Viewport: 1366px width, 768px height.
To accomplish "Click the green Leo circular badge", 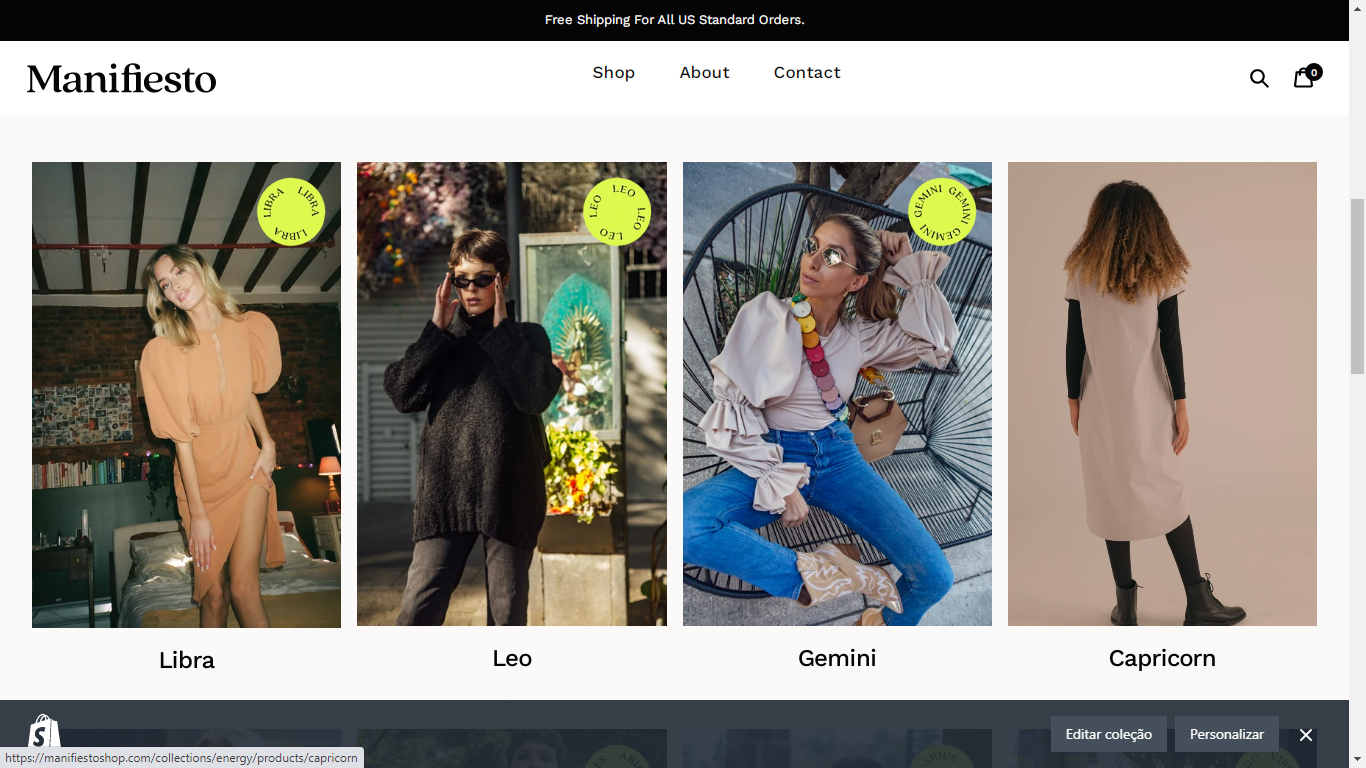I will pos(617,211).
